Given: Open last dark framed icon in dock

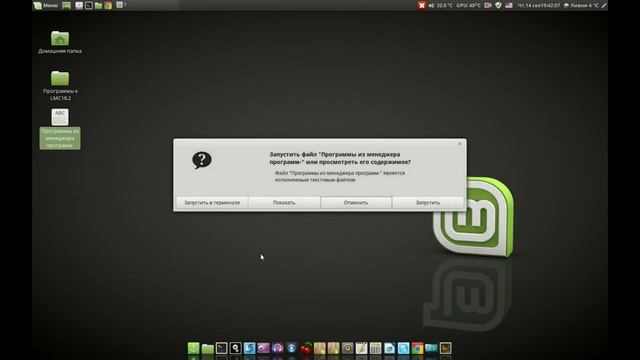Looking at the screenshot, I should click(445, 348).
